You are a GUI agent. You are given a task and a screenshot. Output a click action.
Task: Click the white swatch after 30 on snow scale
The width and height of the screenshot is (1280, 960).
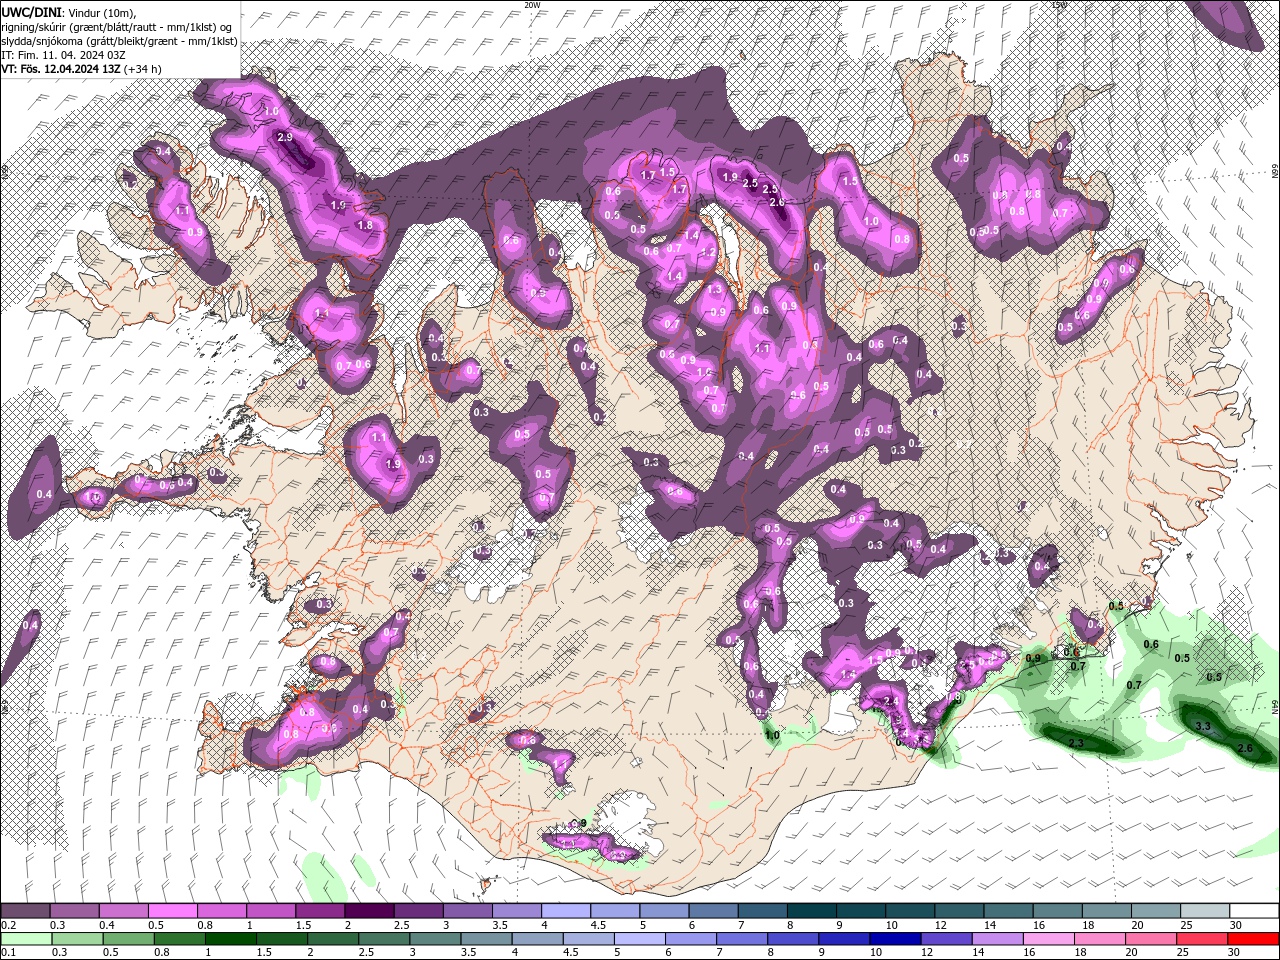(1255, 912)
